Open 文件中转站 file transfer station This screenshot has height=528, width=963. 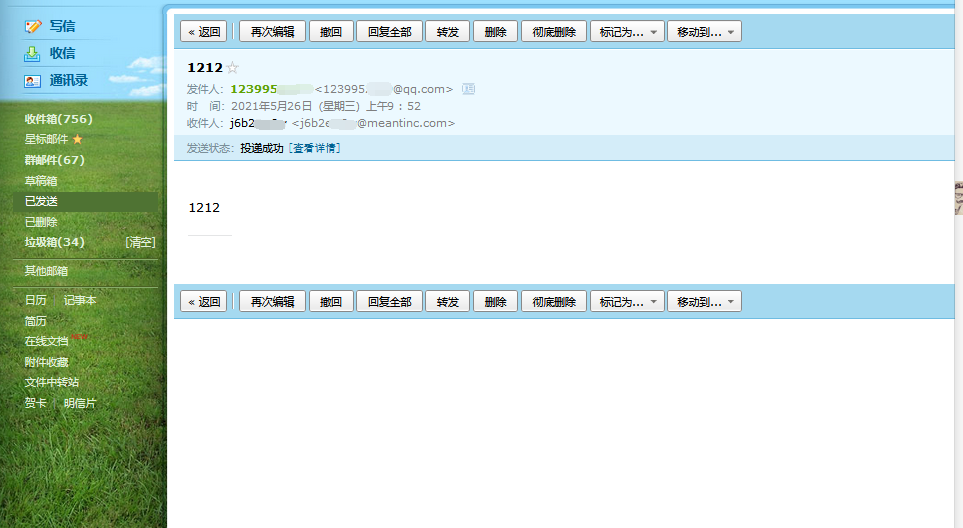(52, 382)
